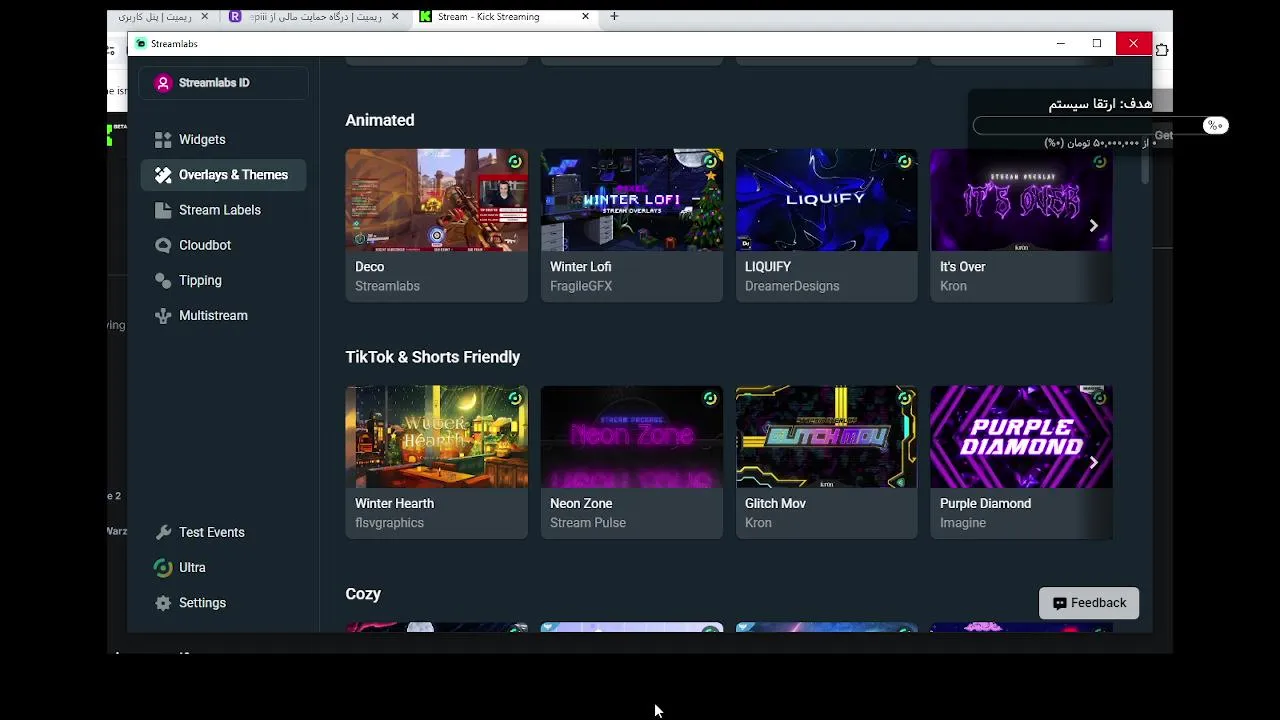Click the browser extensions puzzle icon
The image size is (1280, 720).
pyautogui.click(x=1162, y=50)
